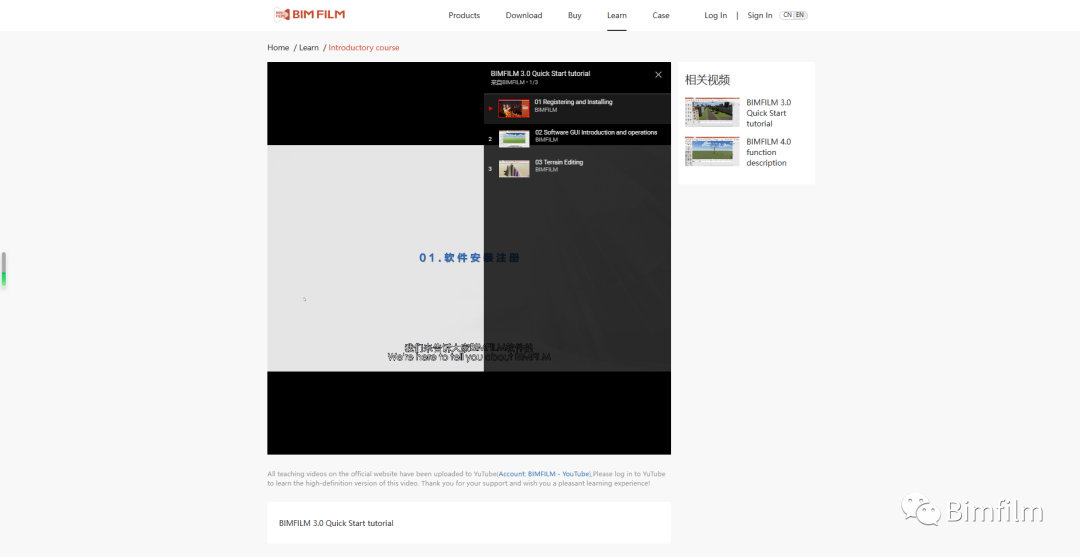This screenshot has height=557, width=1080.
Task: Switch site language to EN
Action: point(800,15)
